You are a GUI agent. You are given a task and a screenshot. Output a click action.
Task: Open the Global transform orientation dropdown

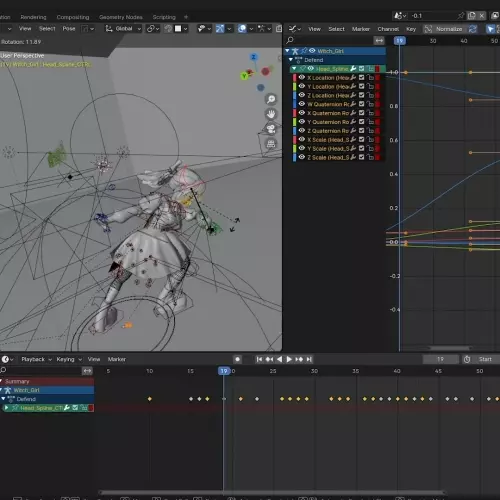(124, 29)
